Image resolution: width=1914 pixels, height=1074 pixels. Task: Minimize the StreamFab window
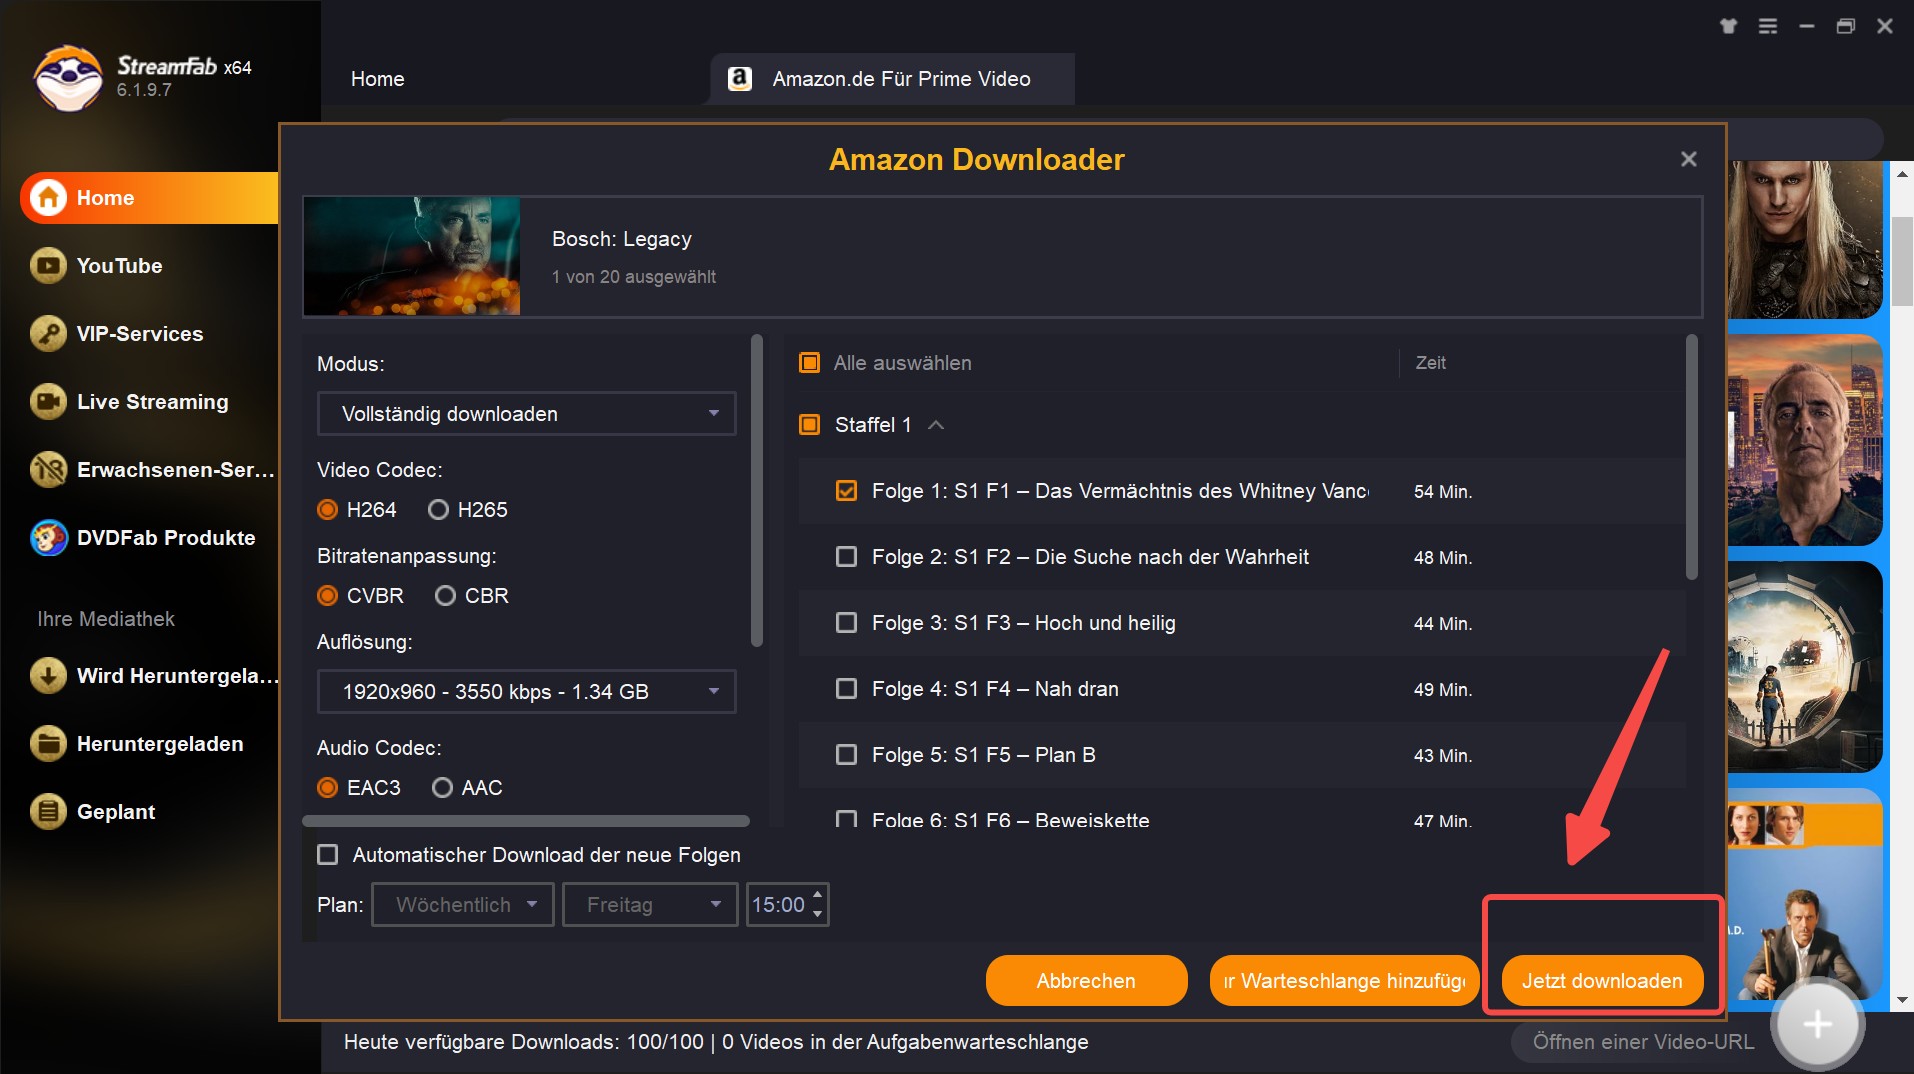tap(1807, 27)
